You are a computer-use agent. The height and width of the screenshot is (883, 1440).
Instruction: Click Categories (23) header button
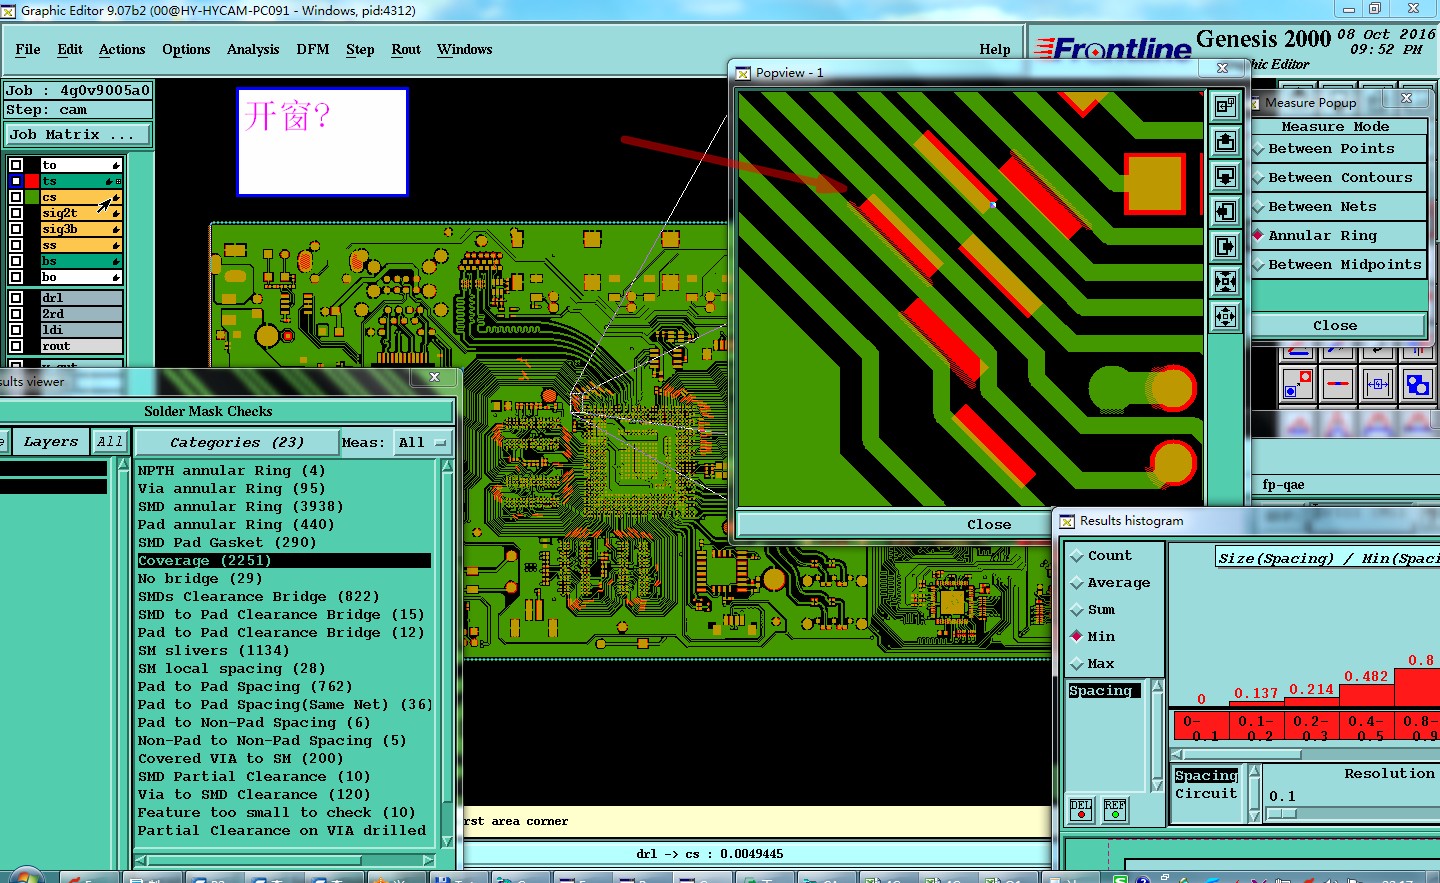point(237,442)
